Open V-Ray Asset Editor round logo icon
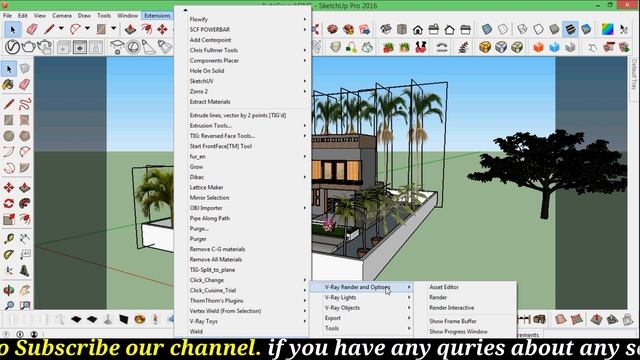The width and height of the screenshot is (640, 360). [12, 47]
